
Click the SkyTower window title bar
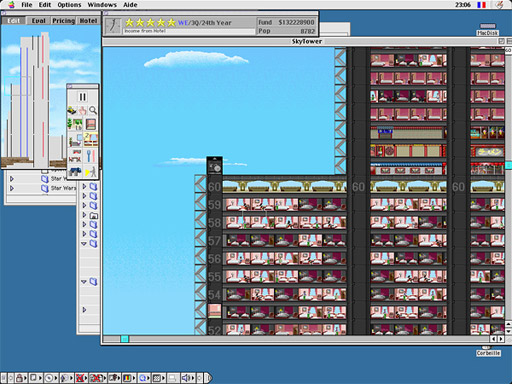306,41
